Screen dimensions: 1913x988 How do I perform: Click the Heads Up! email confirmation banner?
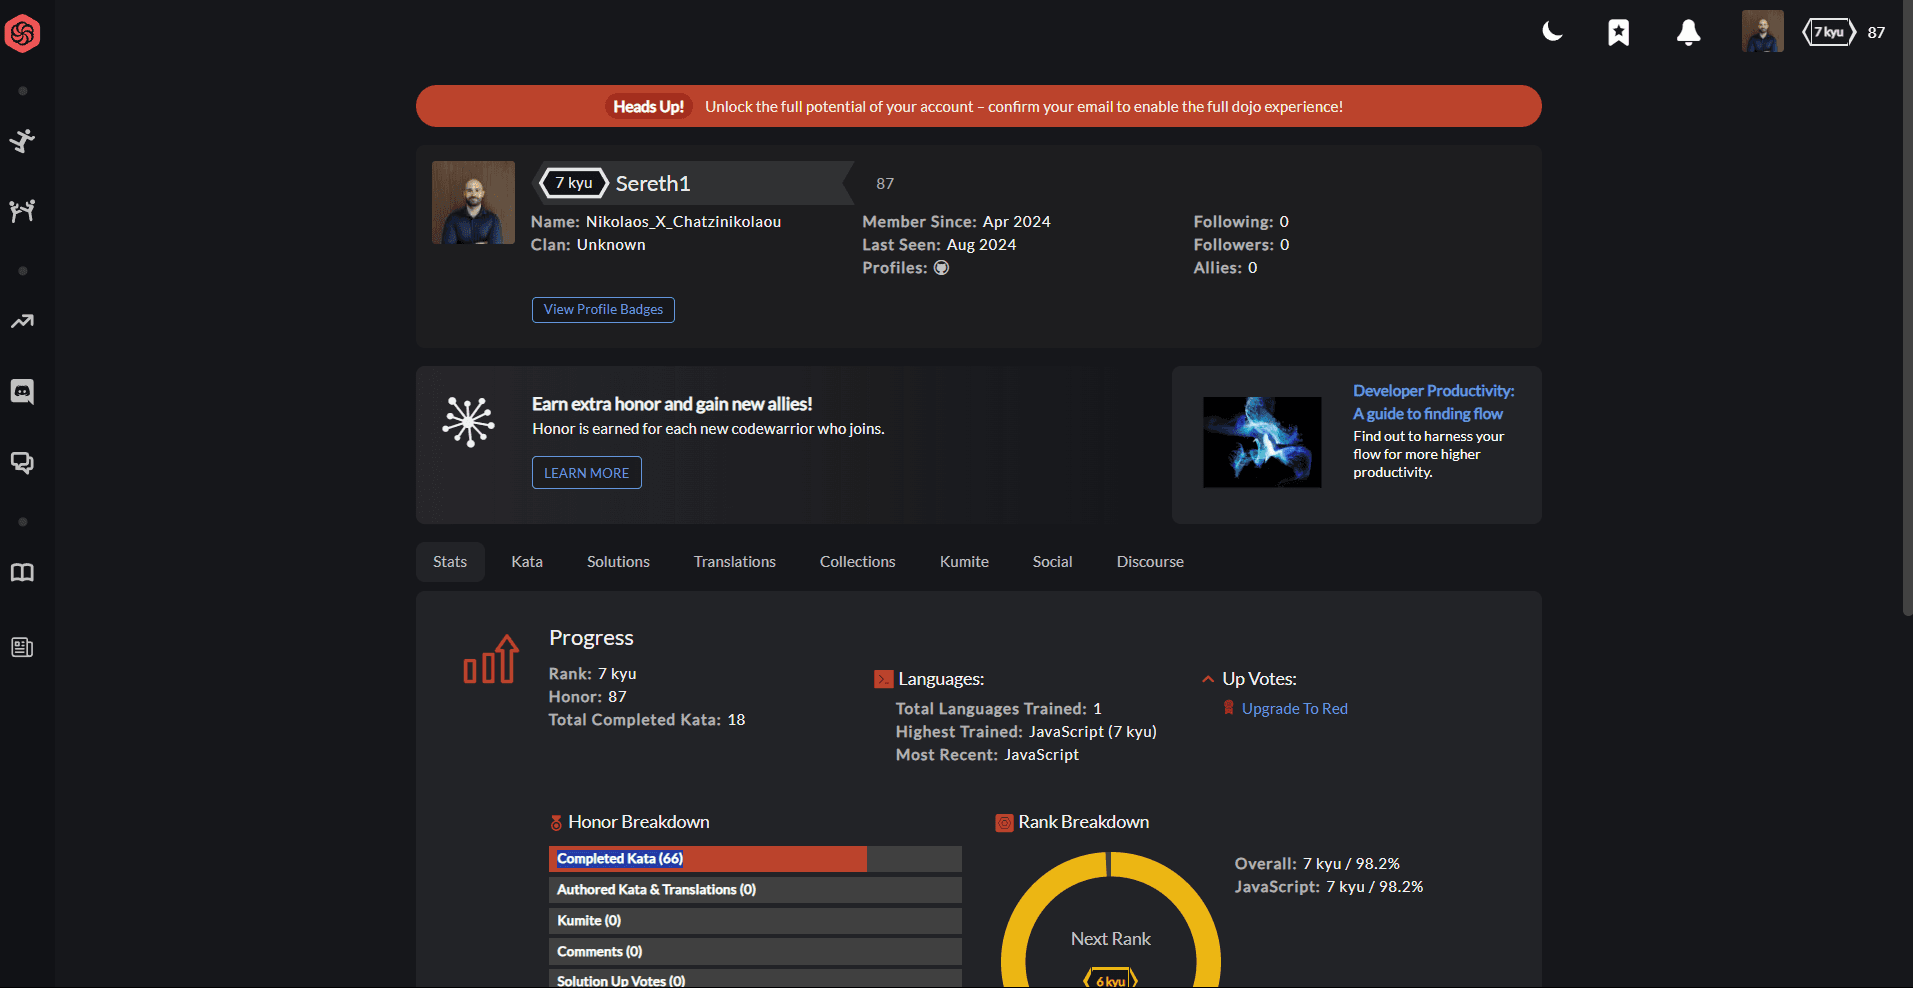979,106
